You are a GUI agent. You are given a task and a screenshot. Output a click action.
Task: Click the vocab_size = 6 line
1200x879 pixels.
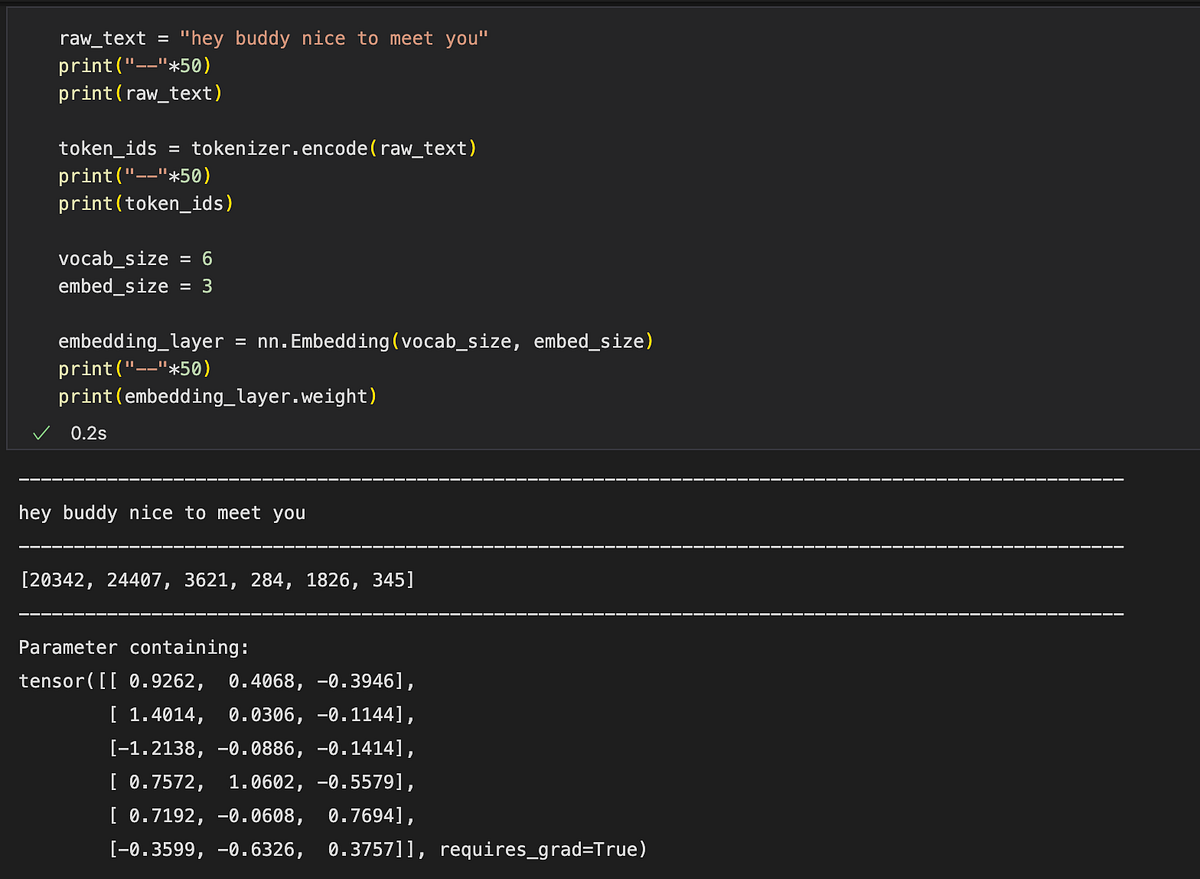[x=135, y=258]
